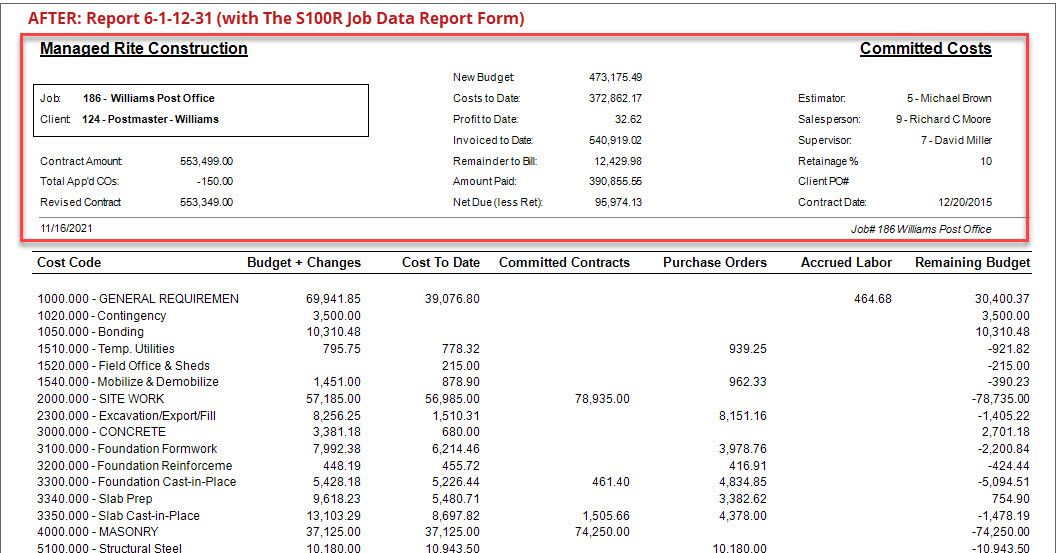Select the 3100.000 - Foundation Formwork row
Screen dimensions: 1056x553
pyautogui.click(x=533, y=449)
